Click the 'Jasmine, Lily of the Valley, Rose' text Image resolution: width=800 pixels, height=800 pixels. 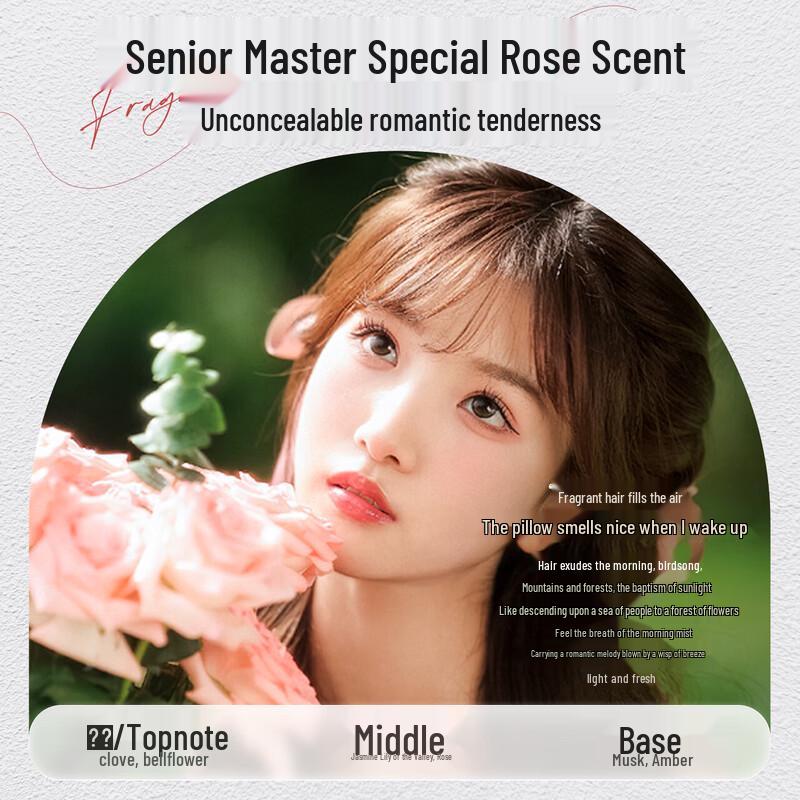[x=401, y=757]
